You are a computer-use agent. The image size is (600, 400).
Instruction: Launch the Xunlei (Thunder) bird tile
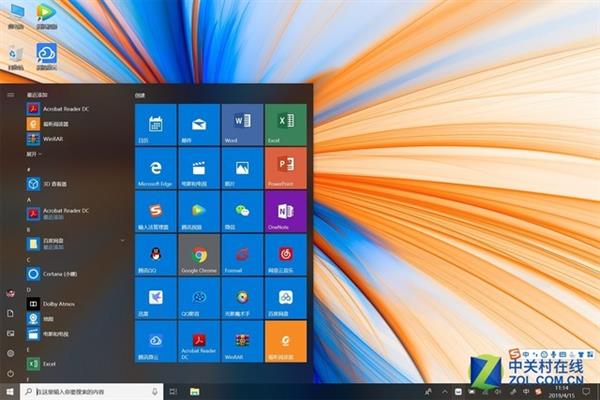point(156,298)
